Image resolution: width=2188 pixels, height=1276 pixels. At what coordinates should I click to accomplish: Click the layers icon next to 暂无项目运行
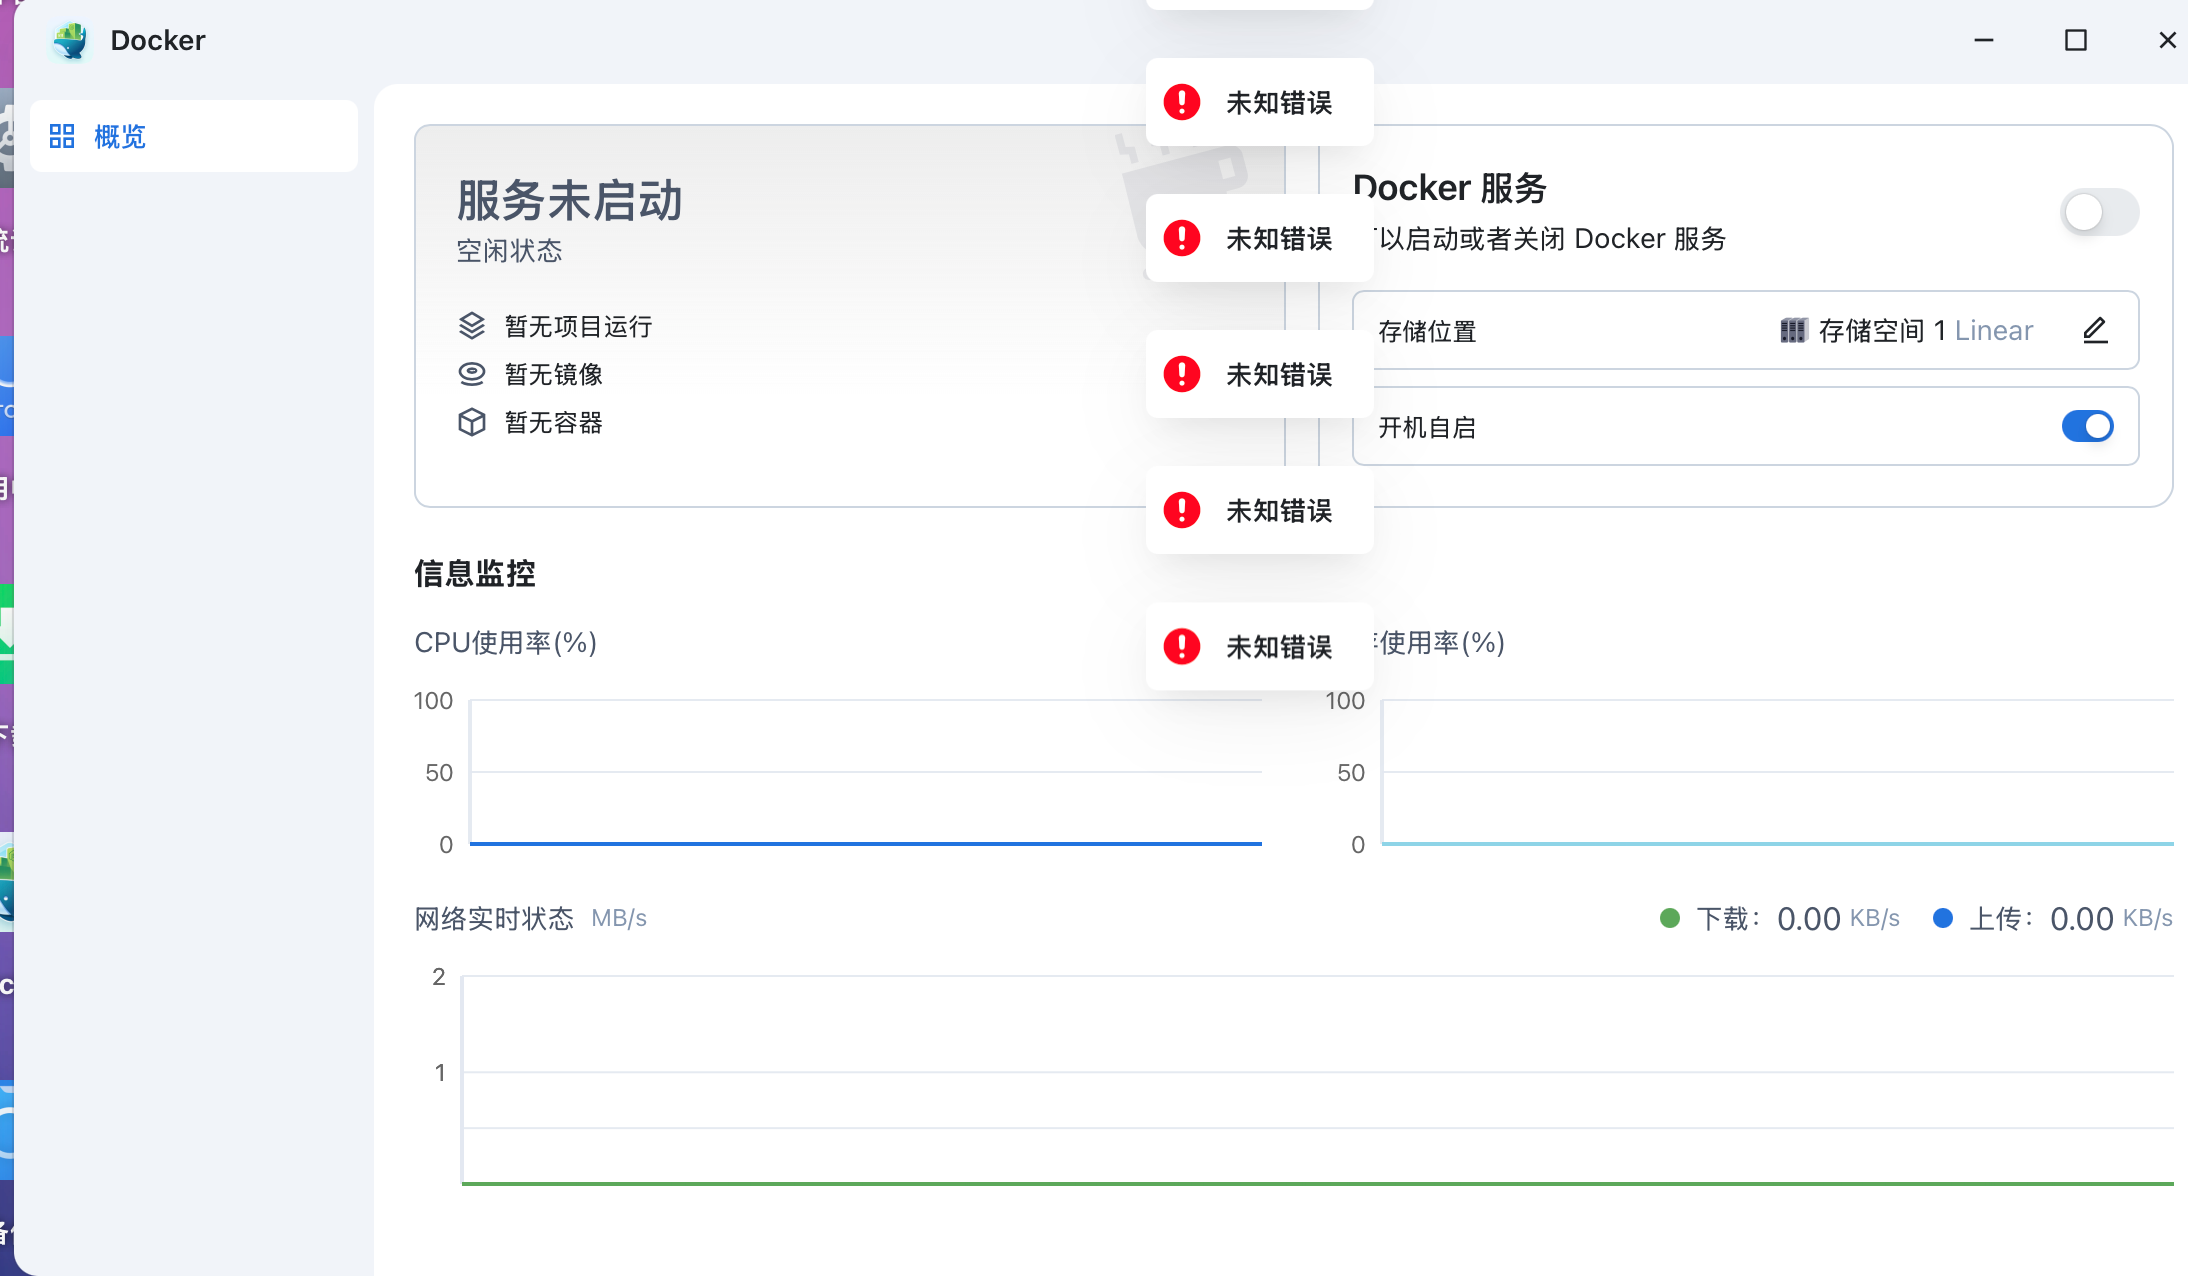tap(472, 326)
